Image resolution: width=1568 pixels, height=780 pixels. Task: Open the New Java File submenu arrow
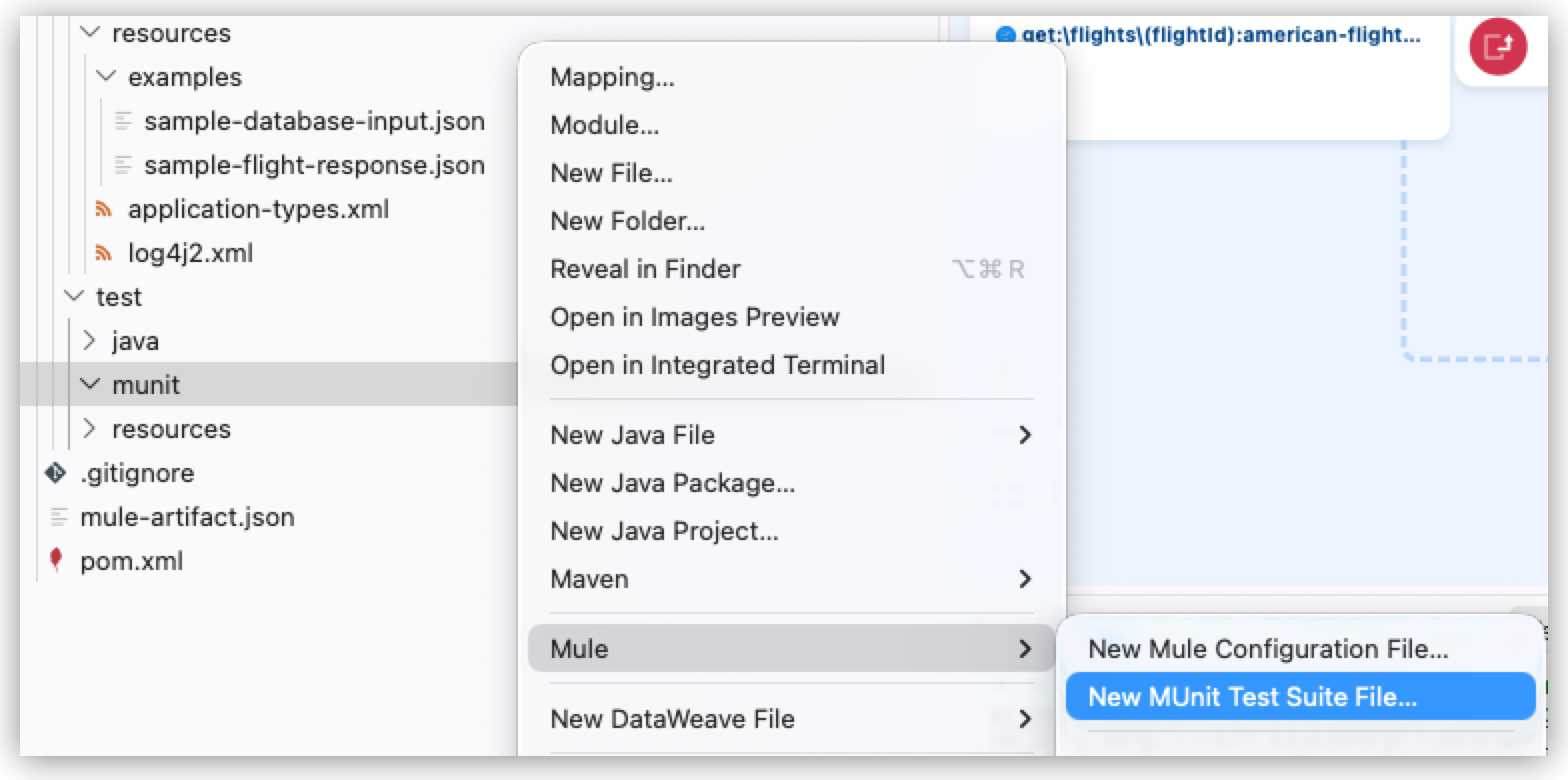click(x=1024, y=435)
